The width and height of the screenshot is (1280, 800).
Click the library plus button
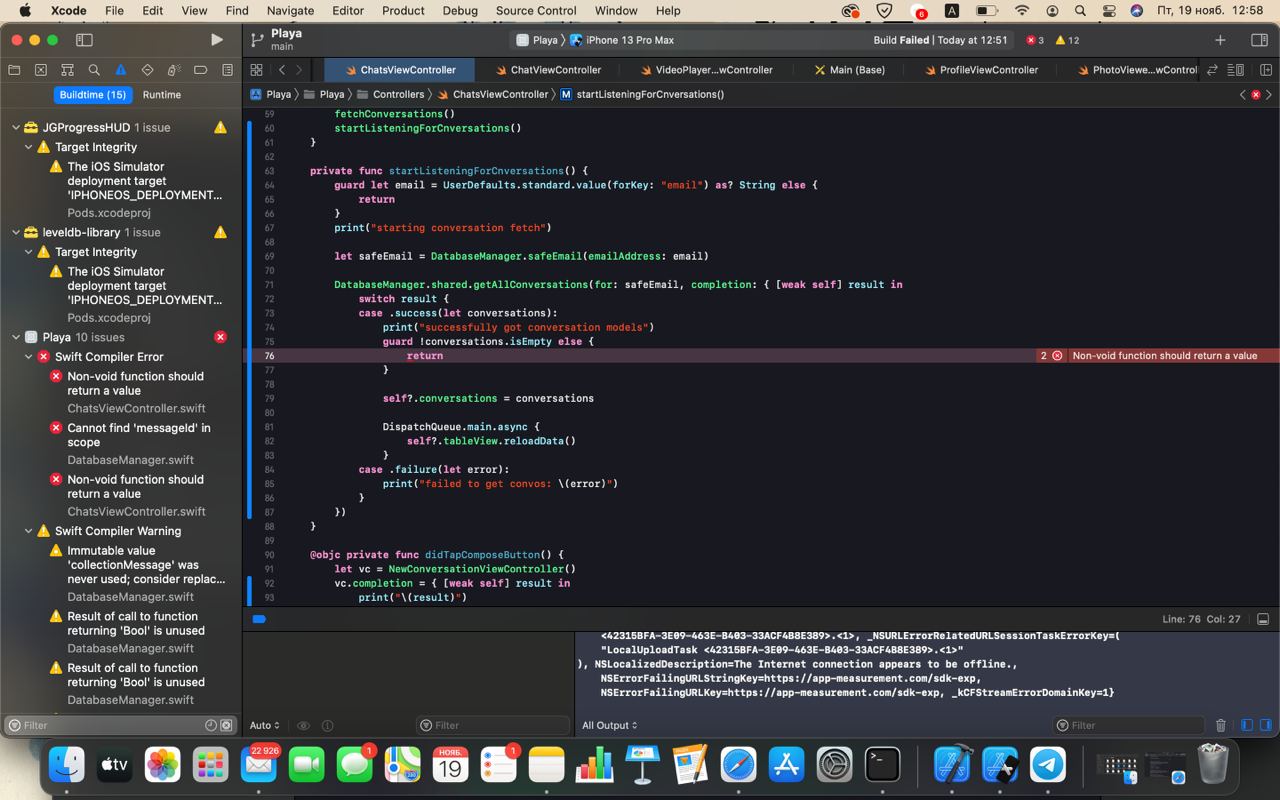tap(1220, 40)
